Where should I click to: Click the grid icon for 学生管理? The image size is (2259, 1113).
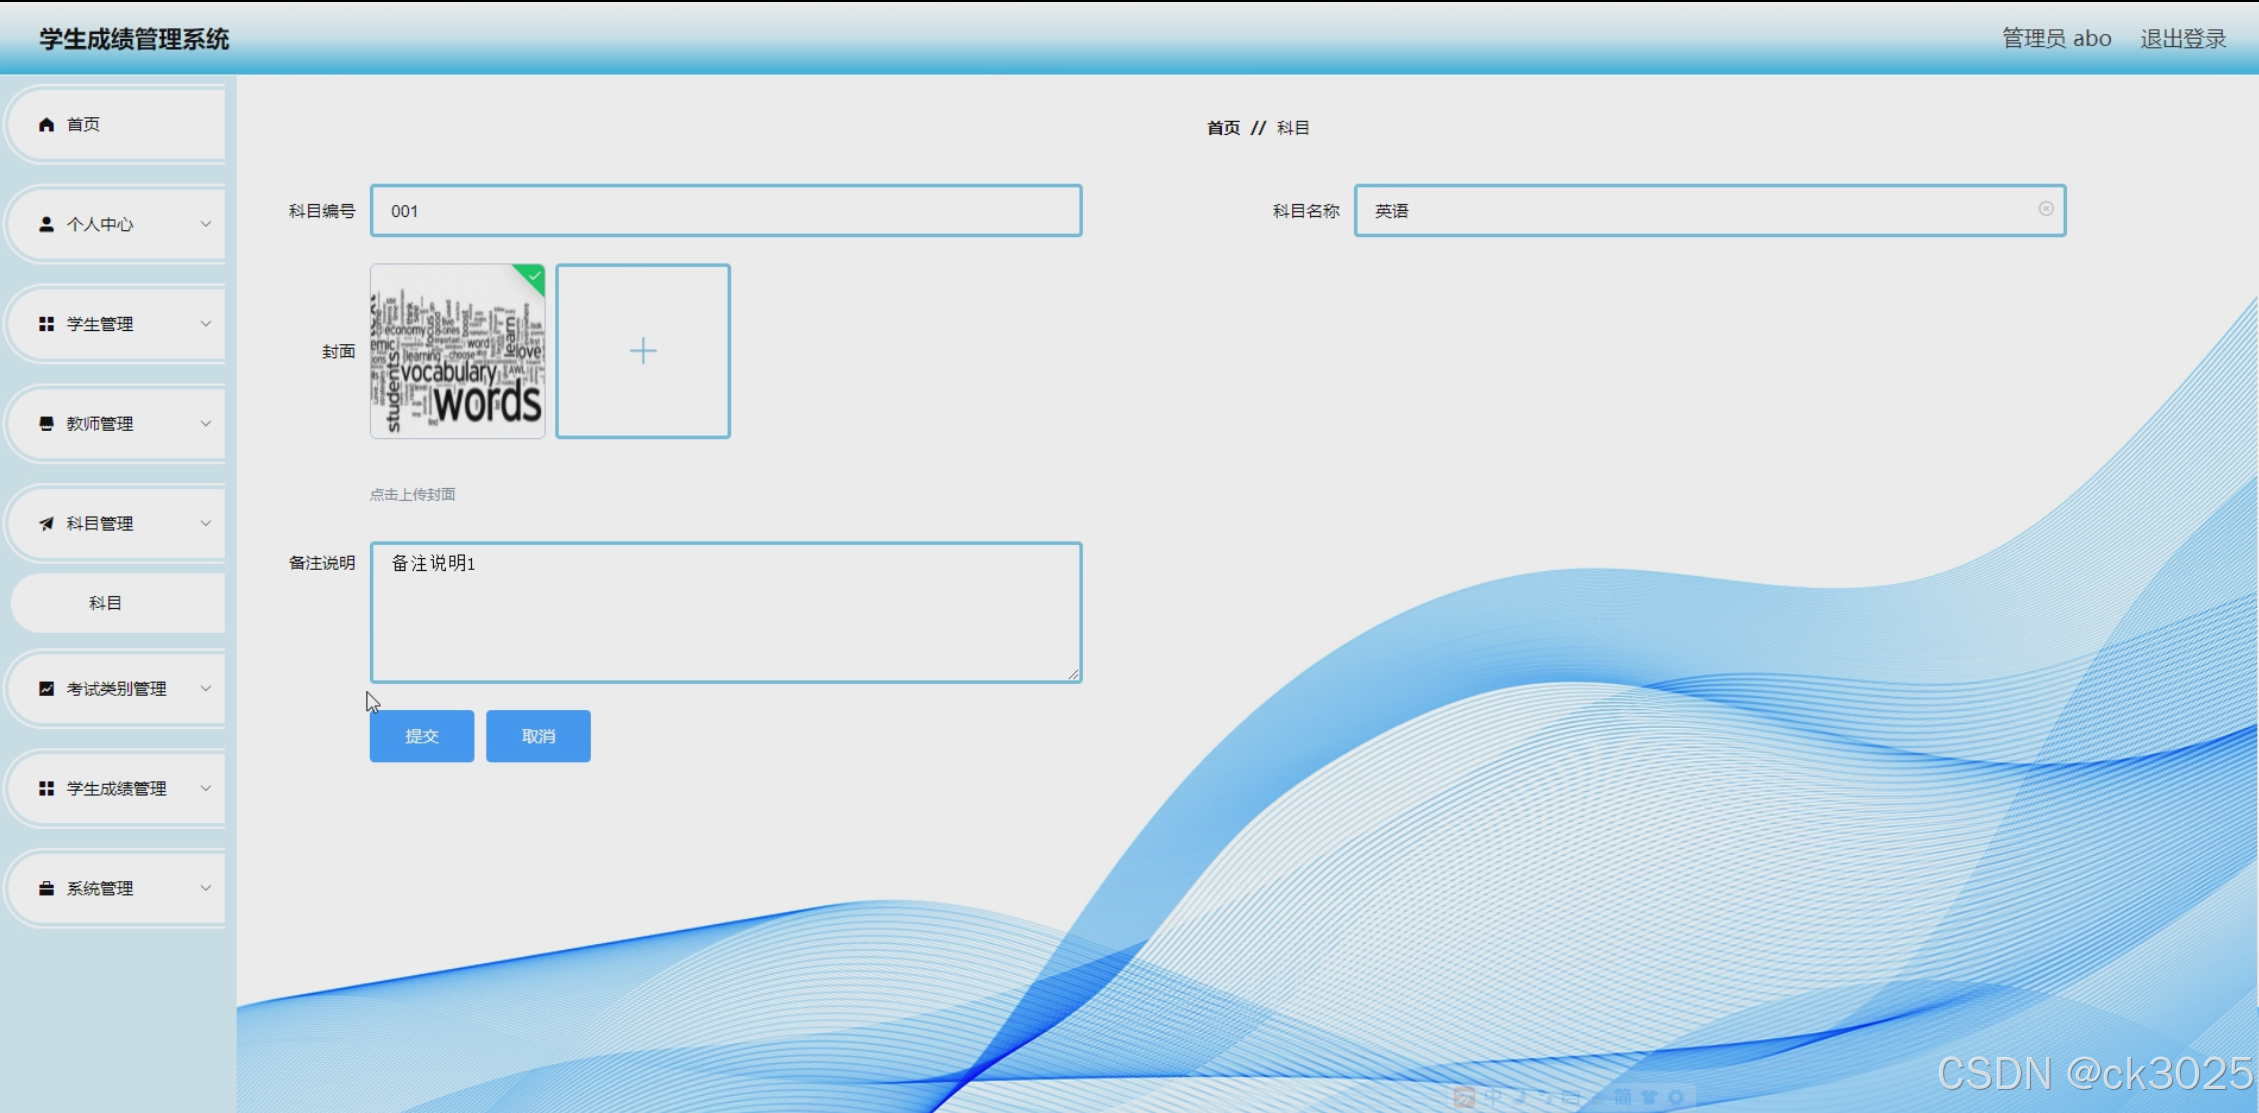[46, 324]
